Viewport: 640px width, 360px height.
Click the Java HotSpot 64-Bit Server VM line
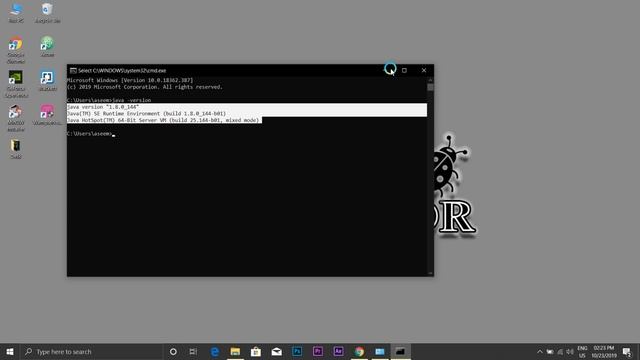tap(163, 120)
